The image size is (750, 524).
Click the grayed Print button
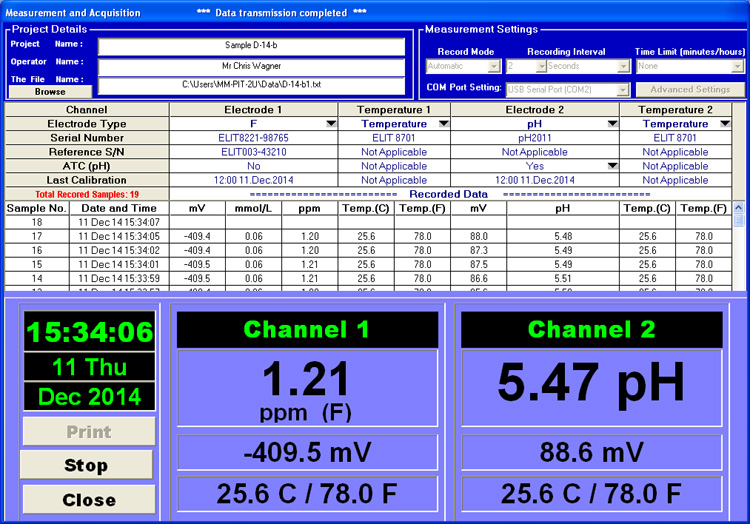[x=88, y=432]
